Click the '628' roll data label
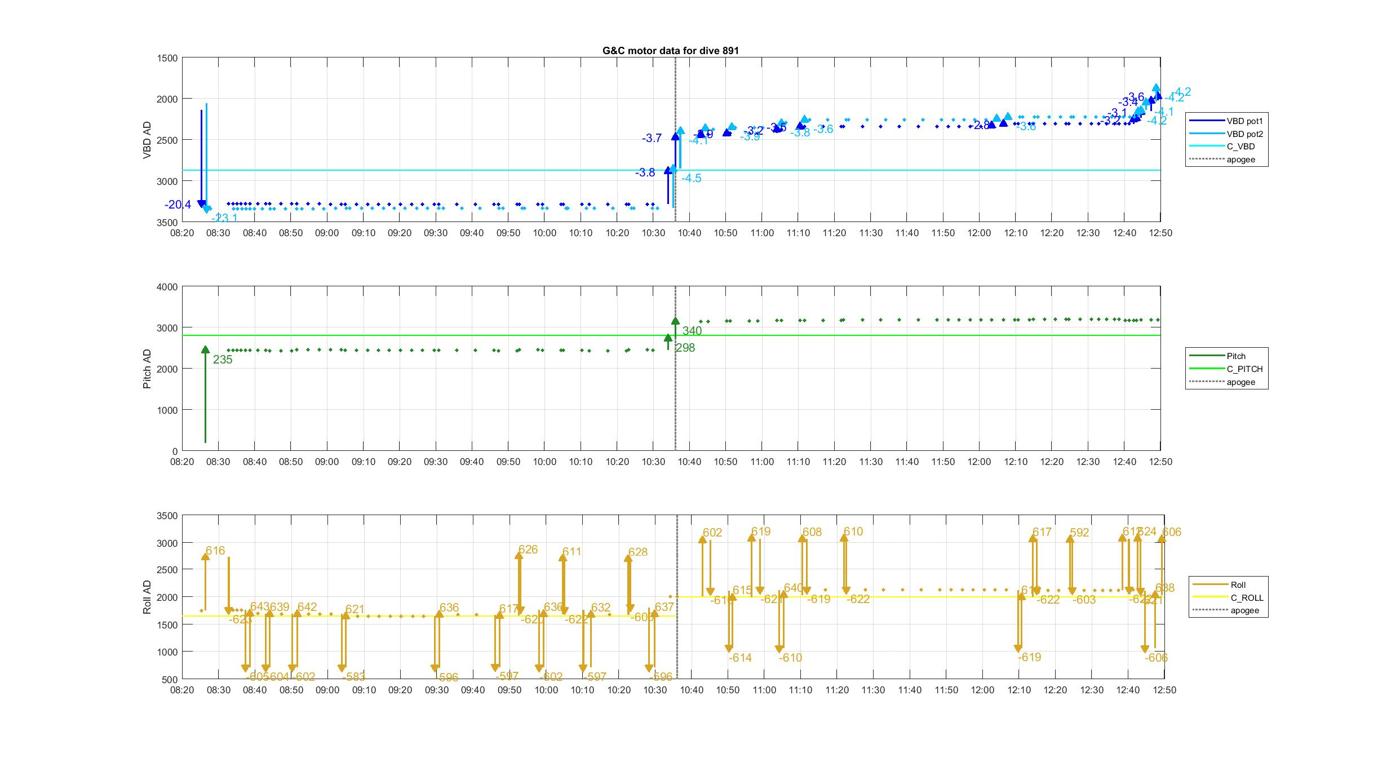Image resolution: width=1400 pixels, height=764 pixels. coord(638,552)
